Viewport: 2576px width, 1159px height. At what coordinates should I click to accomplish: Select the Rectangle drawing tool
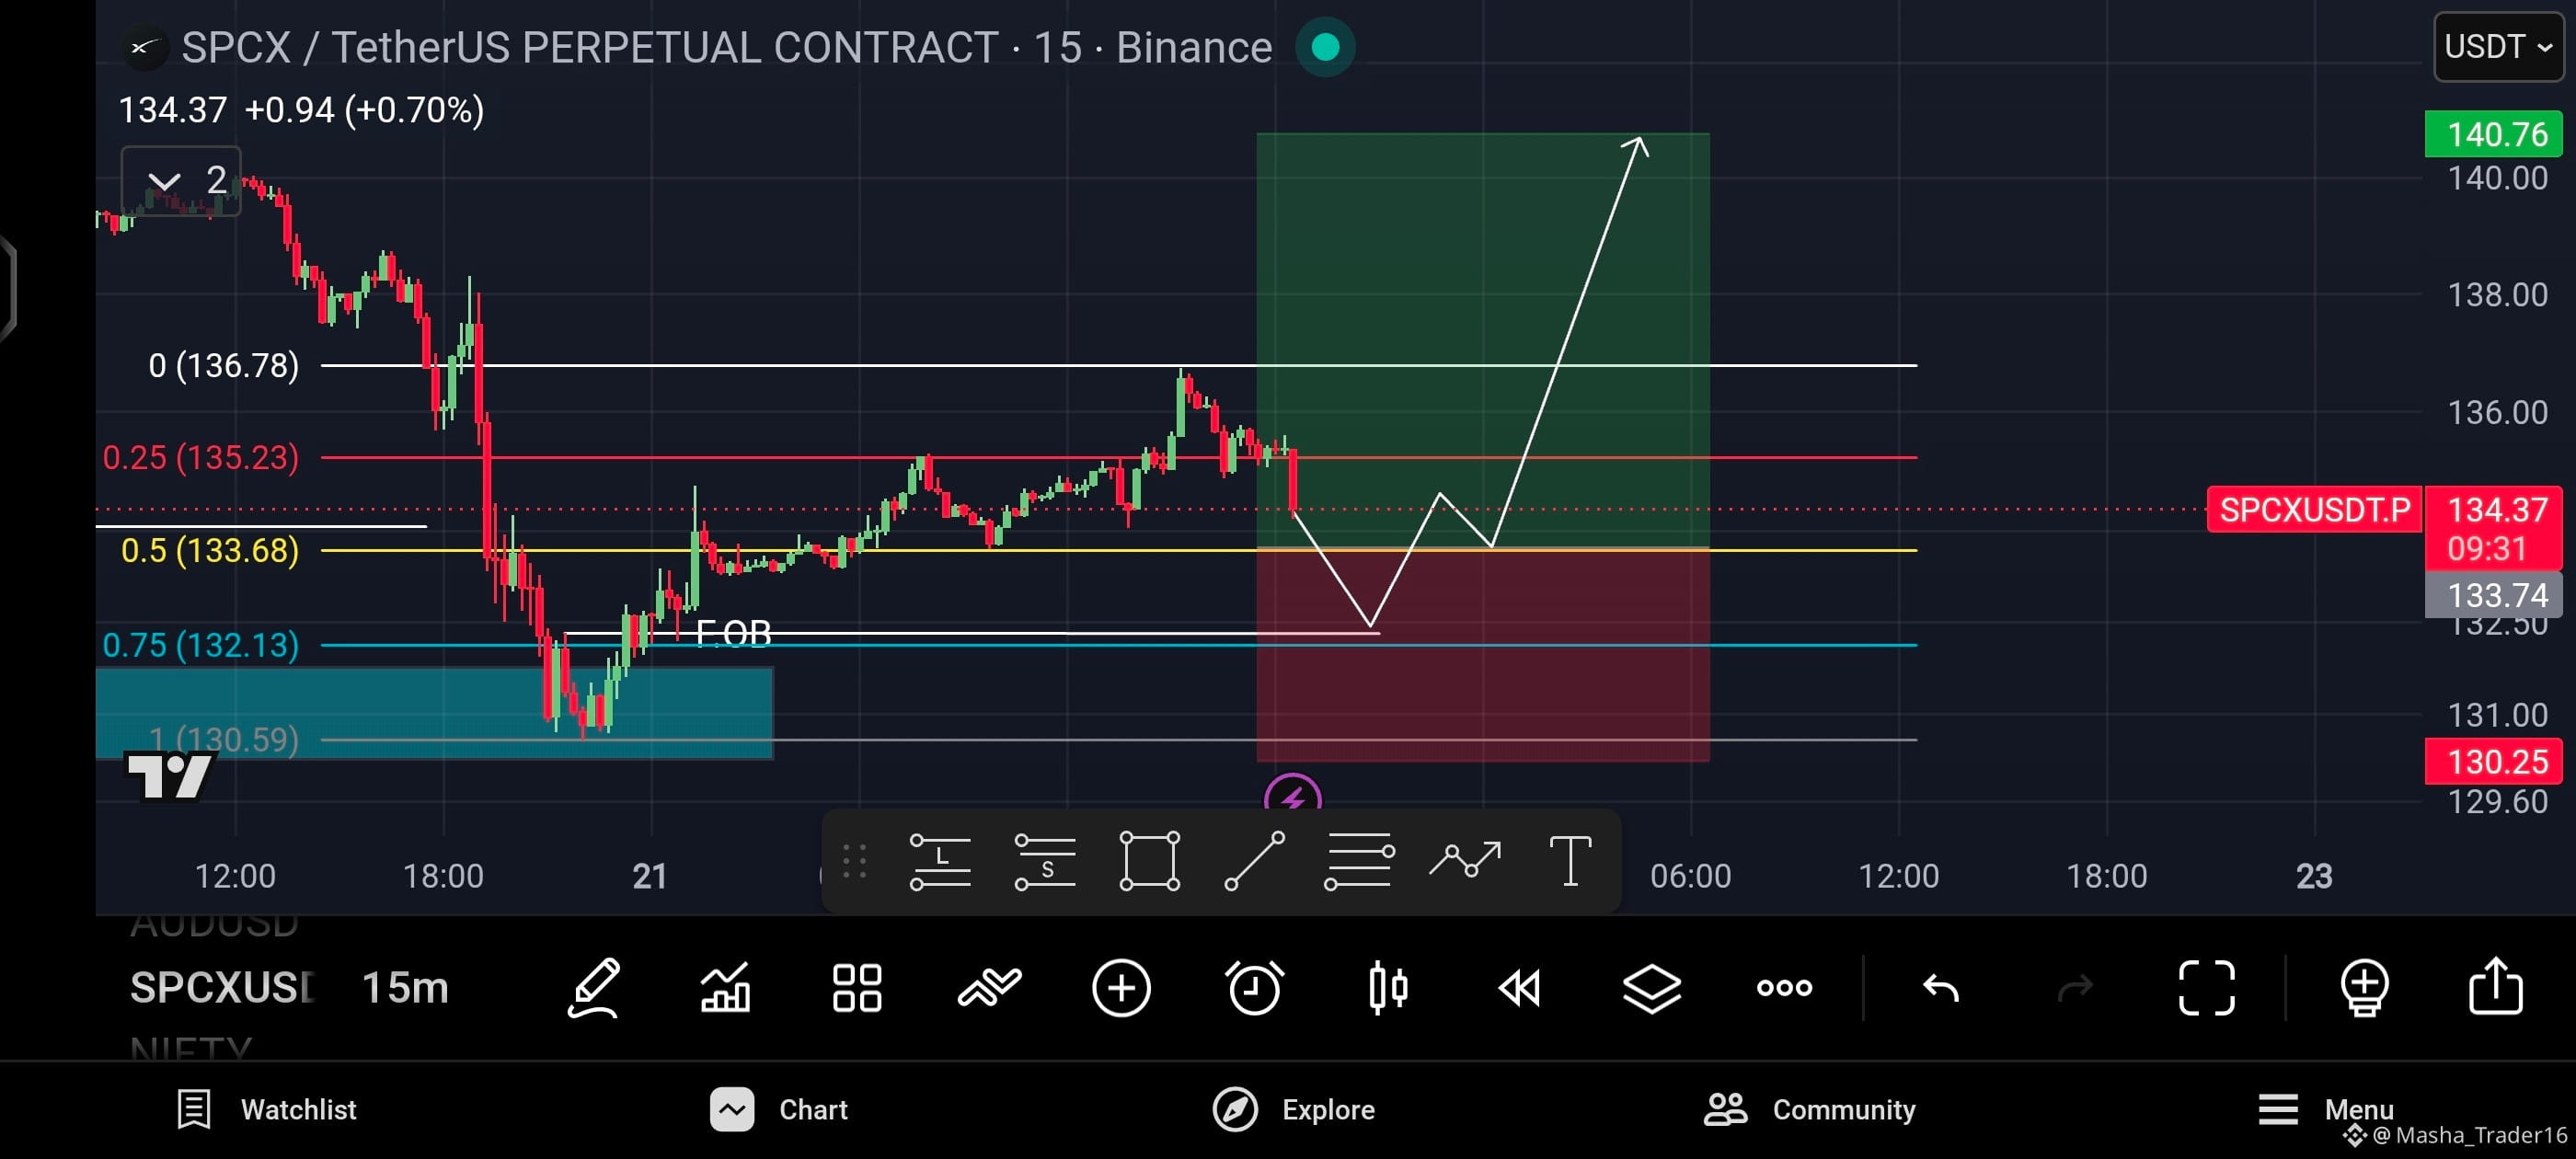coord(1150,861)
